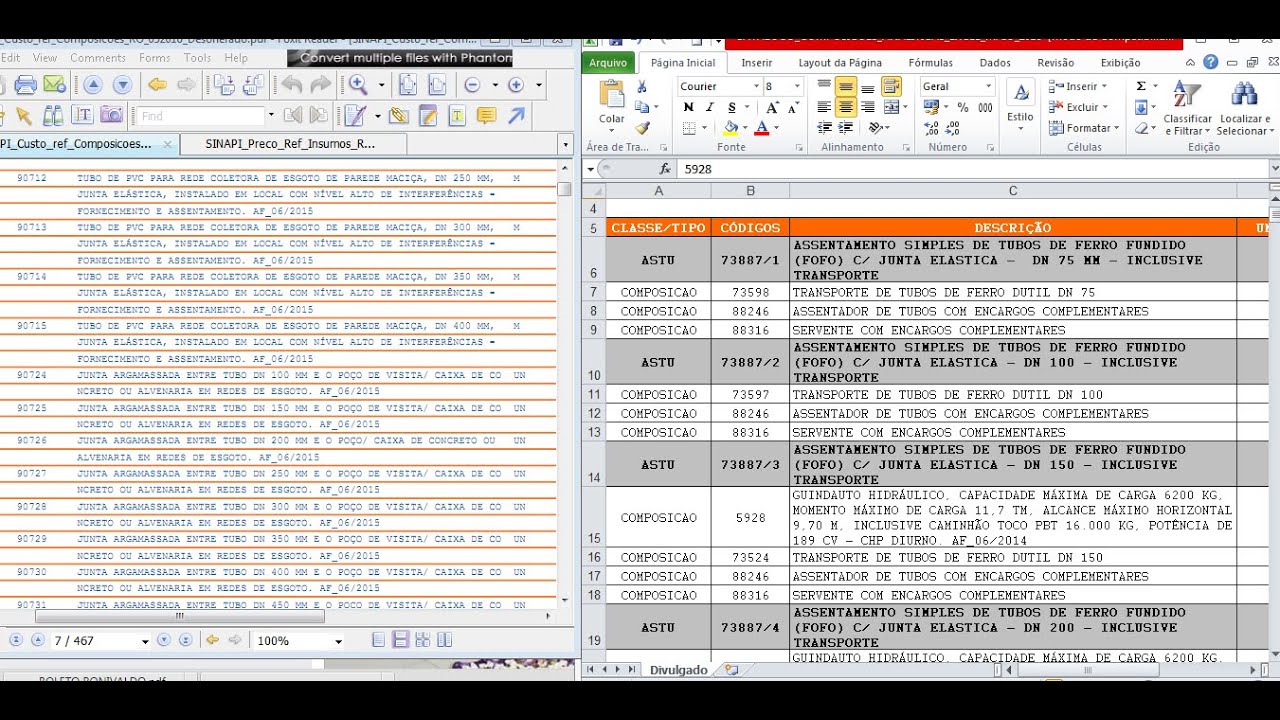The image size is (1280, 720).
Task: Click the AutoSum sigma icon
Action: click(1141, 87)
